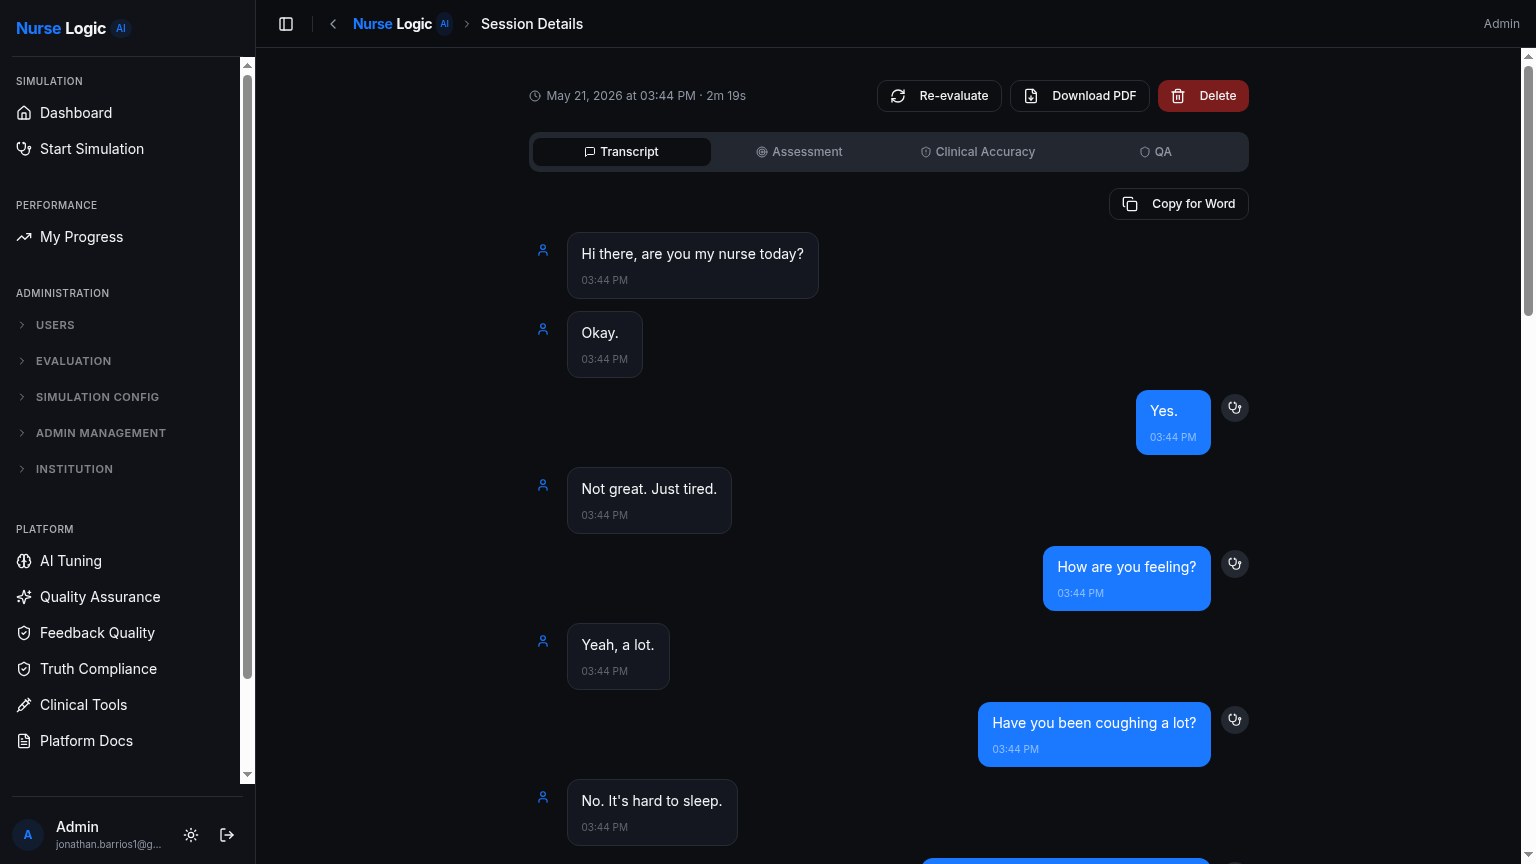The width and height of the screenshot is (1536, 864).
Task: Click 'Have you been coughing a lot?' bubble
Action: [1094, 734]
